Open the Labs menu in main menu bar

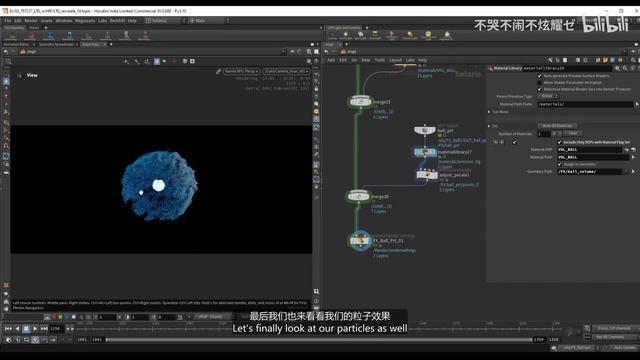(x=102, y=20)
